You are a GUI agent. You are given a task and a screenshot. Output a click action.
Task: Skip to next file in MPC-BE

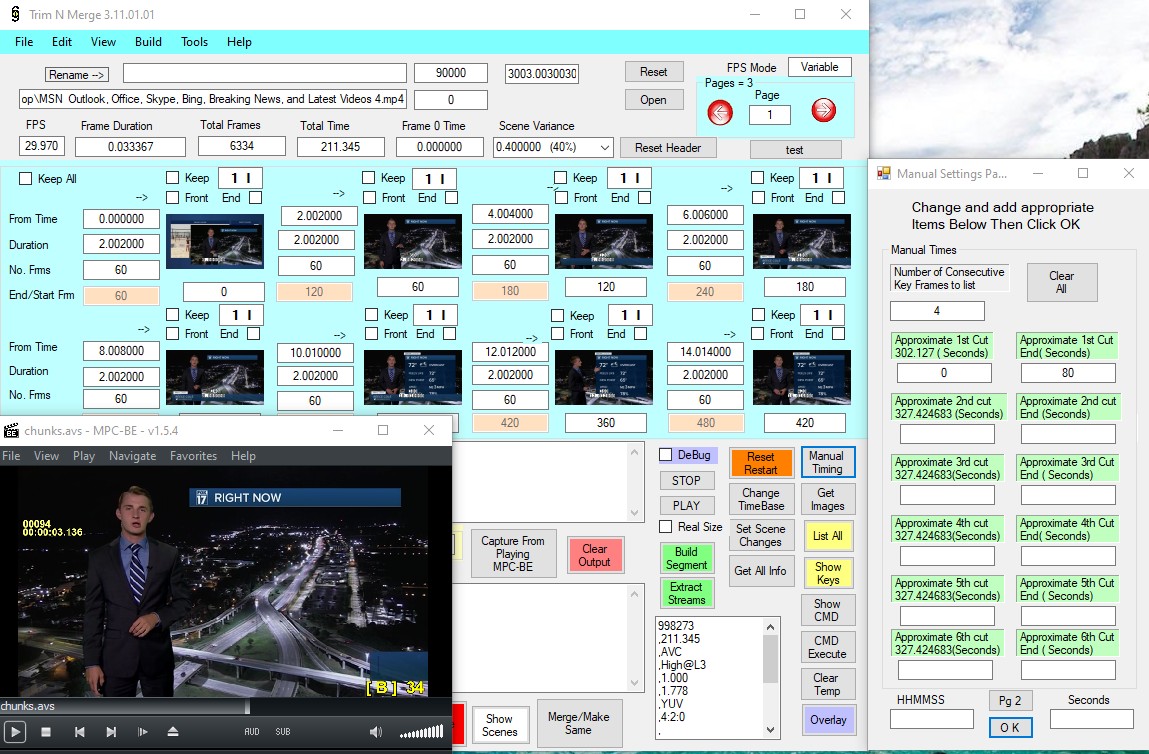pyautogui.click(x=111, y=732)
